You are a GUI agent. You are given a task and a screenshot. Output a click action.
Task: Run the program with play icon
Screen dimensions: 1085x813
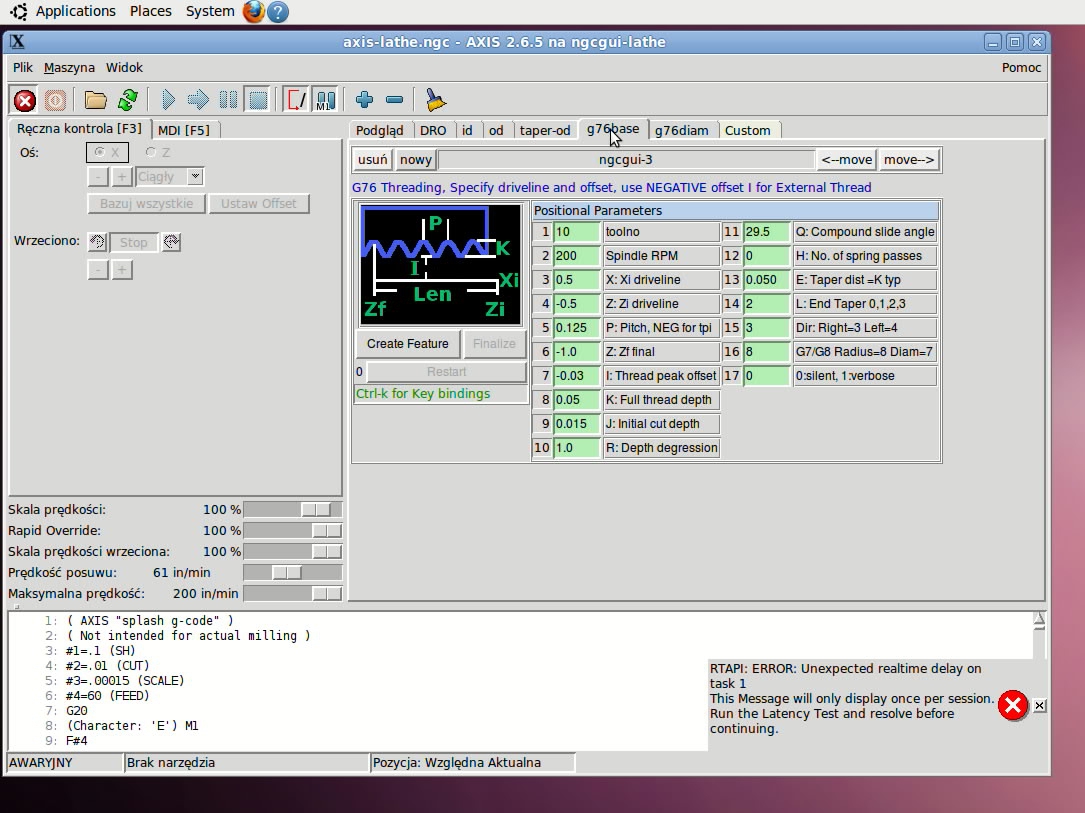[x=168, y=100]
